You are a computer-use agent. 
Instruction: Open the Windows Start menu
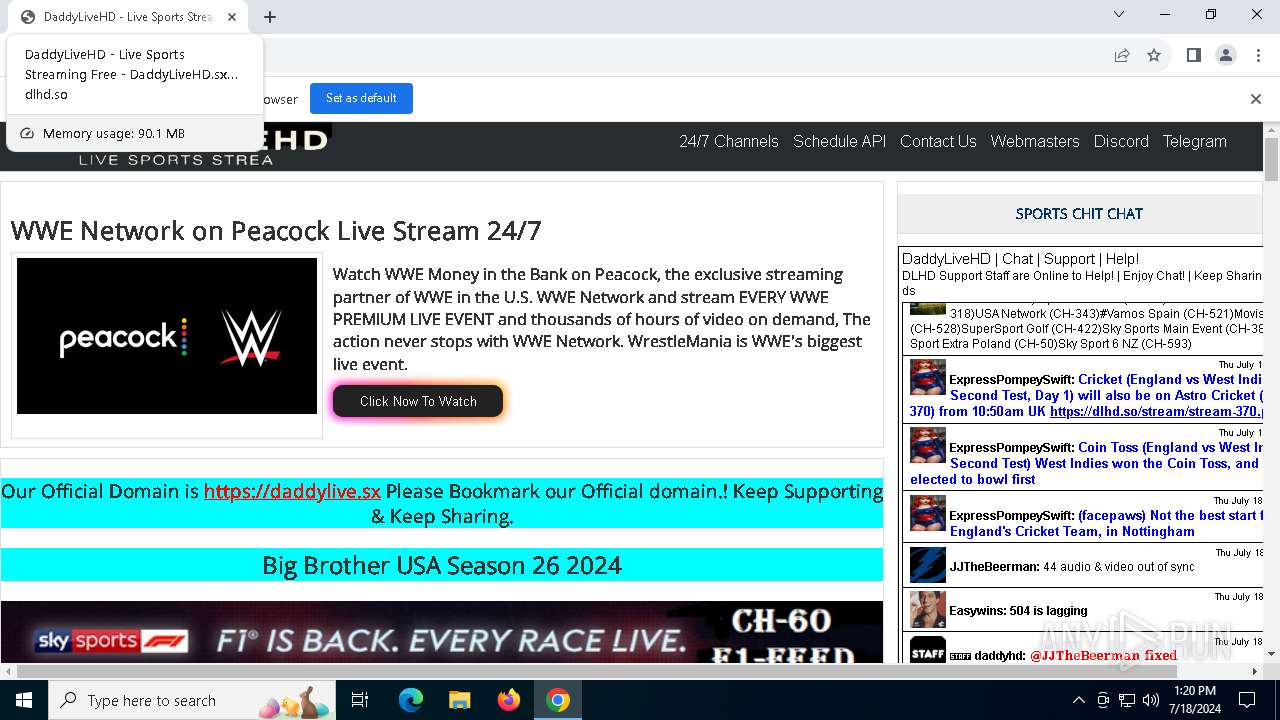coord(24,700)
